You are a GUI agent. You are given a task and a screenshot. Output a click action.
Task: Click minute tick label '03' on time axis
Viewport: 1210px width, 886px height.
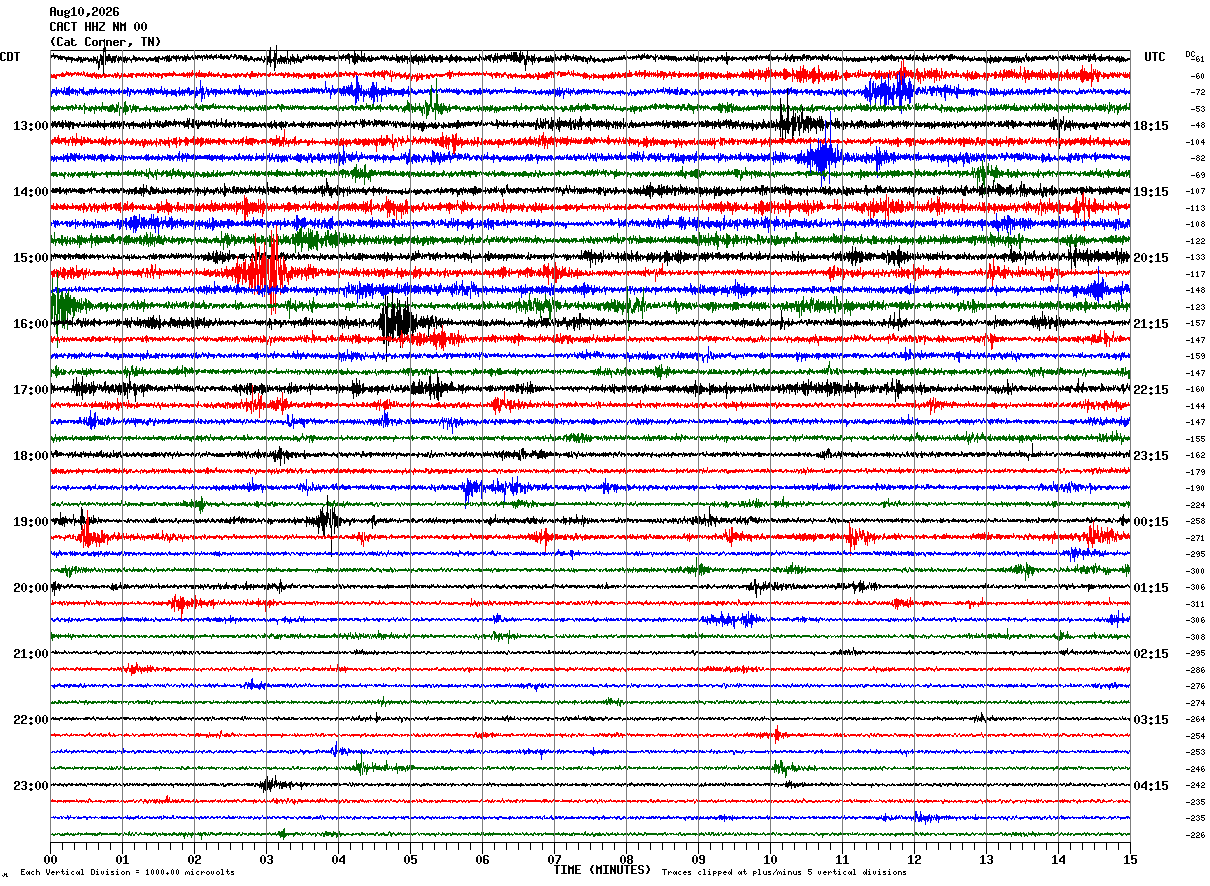266,860
